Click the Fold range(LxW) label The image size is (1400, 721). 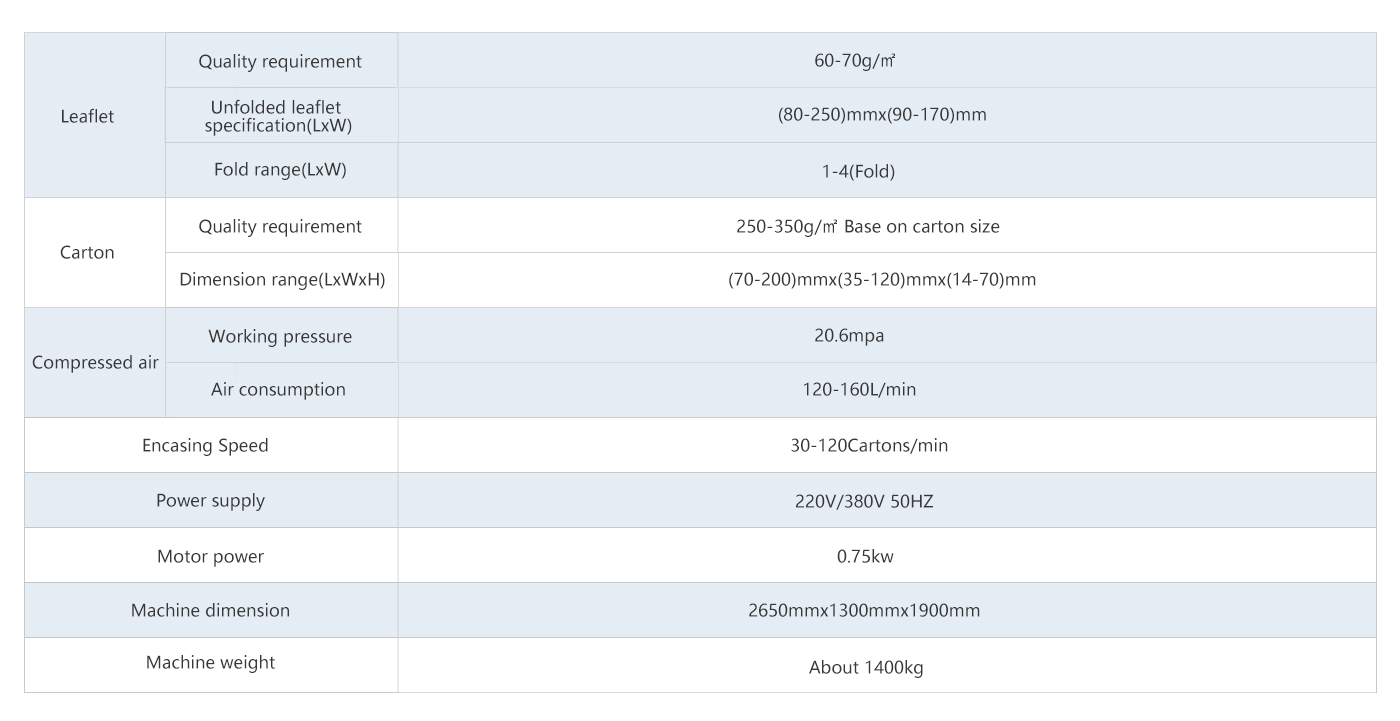tap(280, 170)
